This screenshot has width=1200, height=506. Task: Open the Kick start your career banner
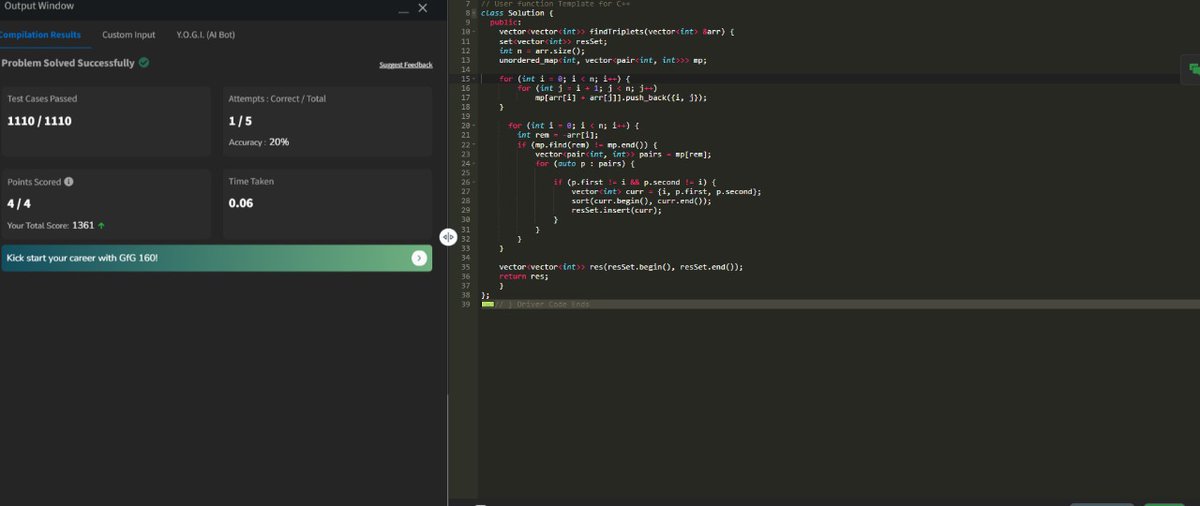(x=216, y=258)
